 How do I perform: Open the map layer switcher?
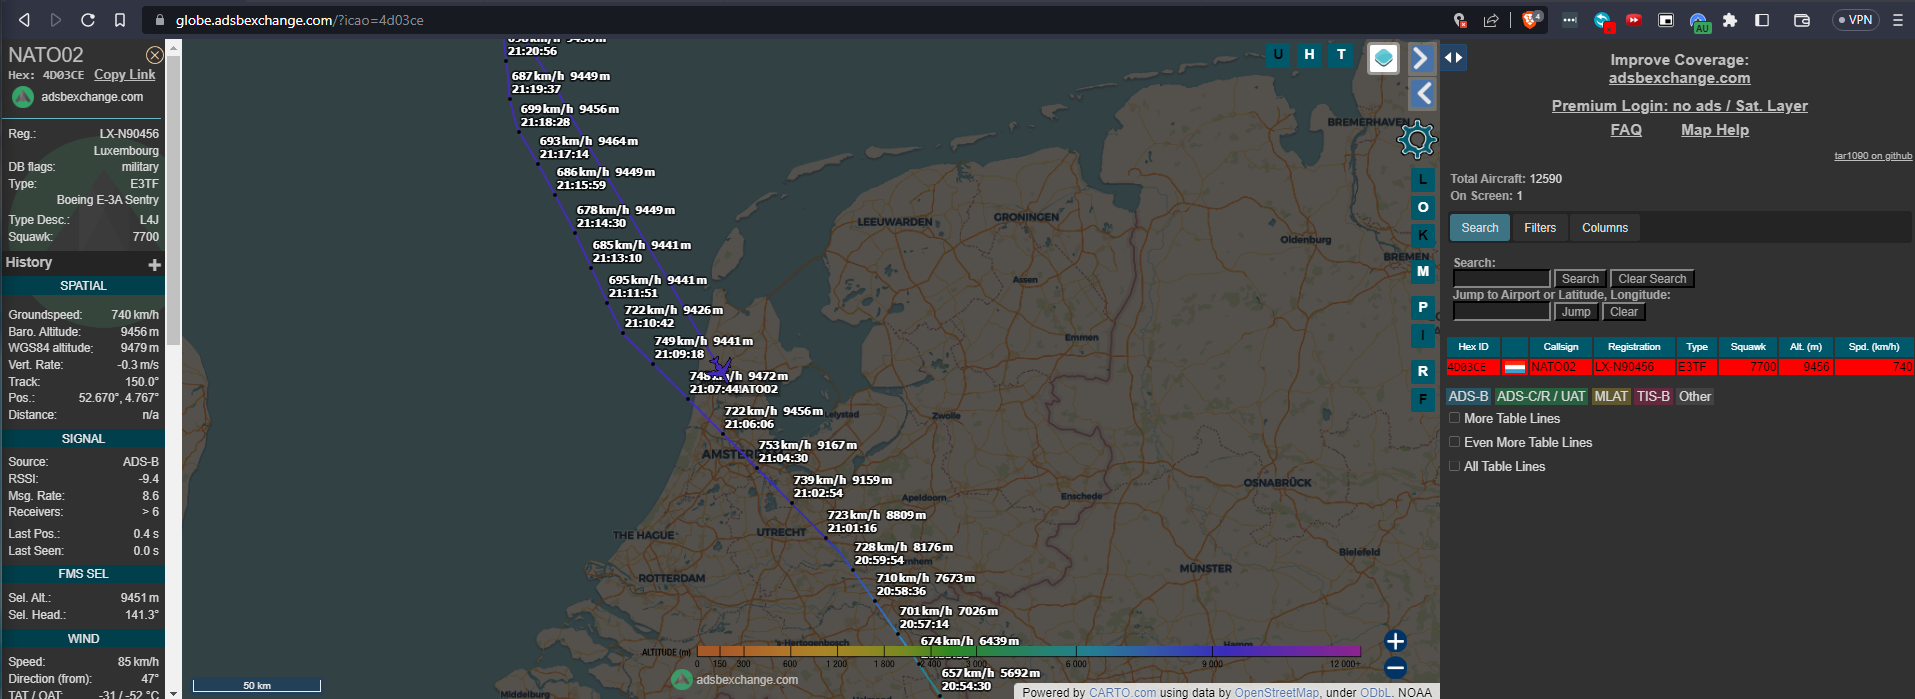click(1383, 58)
